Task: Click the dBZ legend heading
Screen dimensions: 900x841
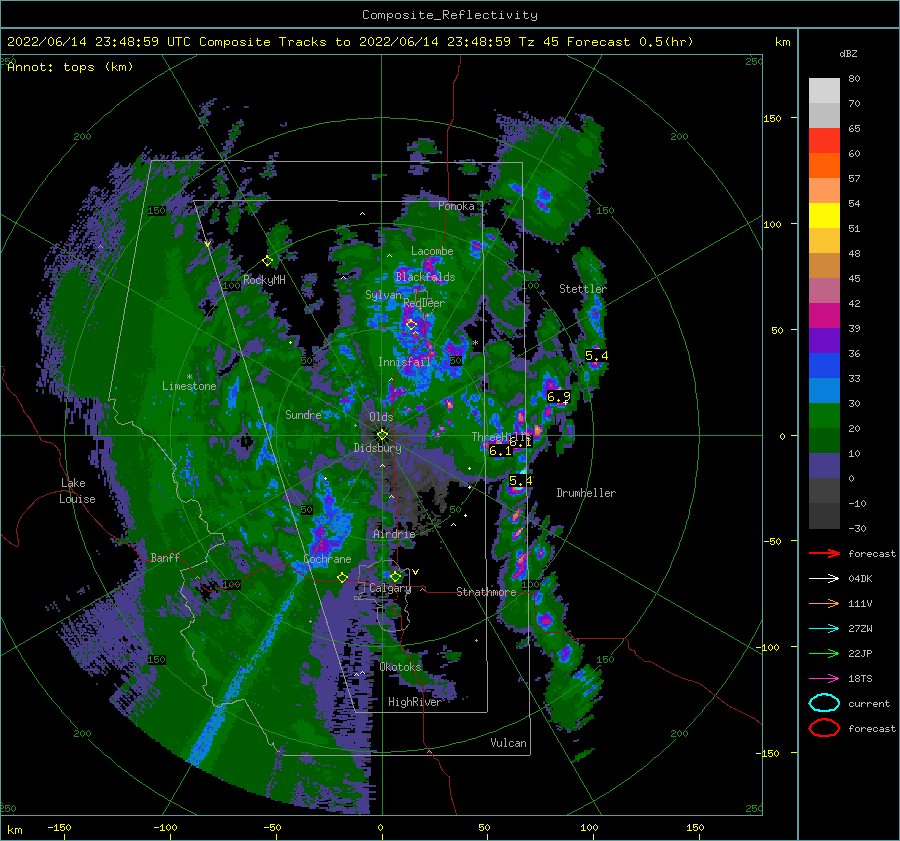Action: pyautogui.click(x=848, y=54)
